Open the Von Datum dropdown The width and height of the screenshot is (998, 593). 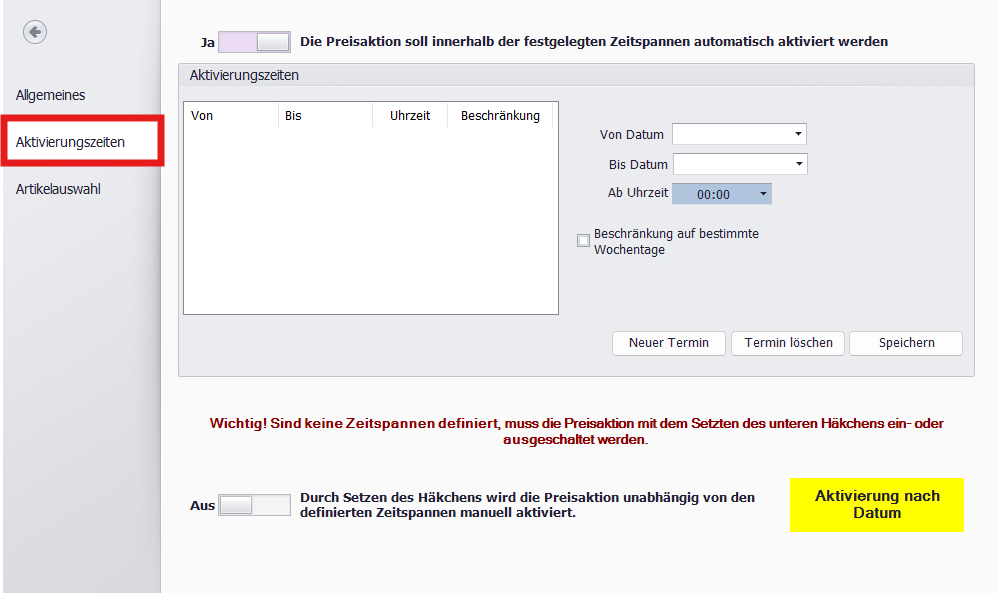(798, 134)
